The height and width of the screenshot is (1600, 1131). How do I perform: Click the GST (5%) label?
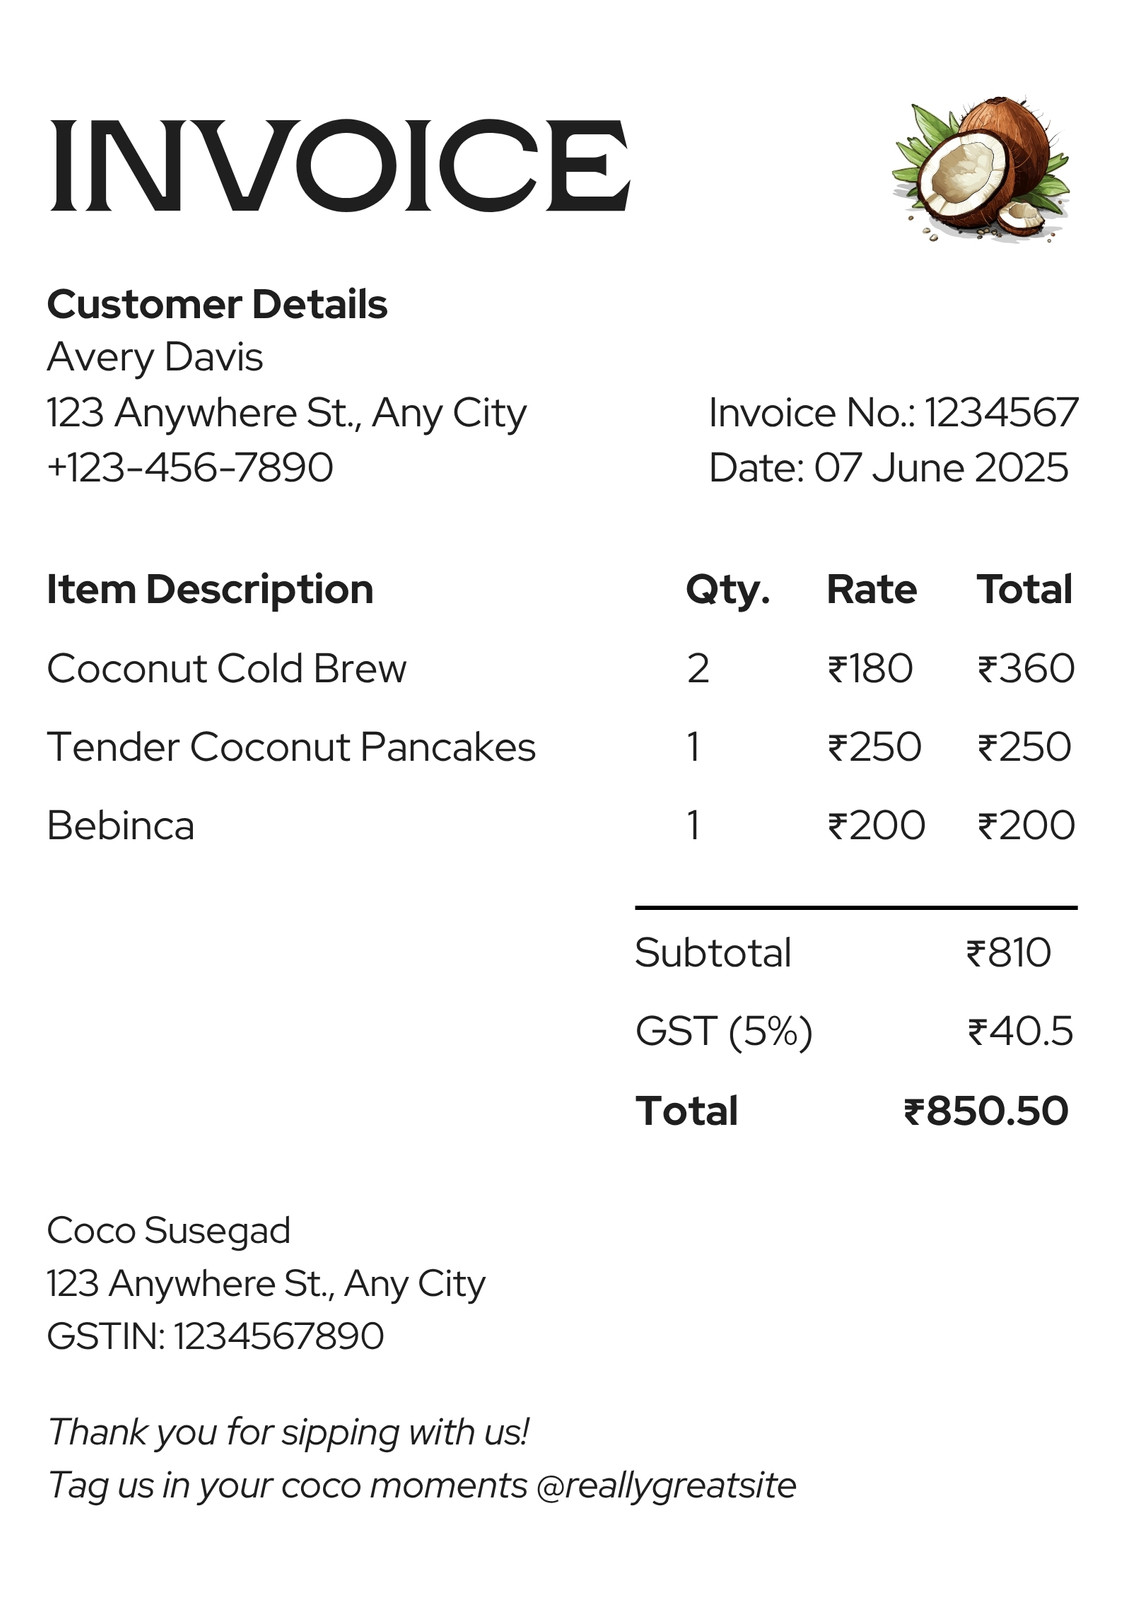coord(724,1031)
